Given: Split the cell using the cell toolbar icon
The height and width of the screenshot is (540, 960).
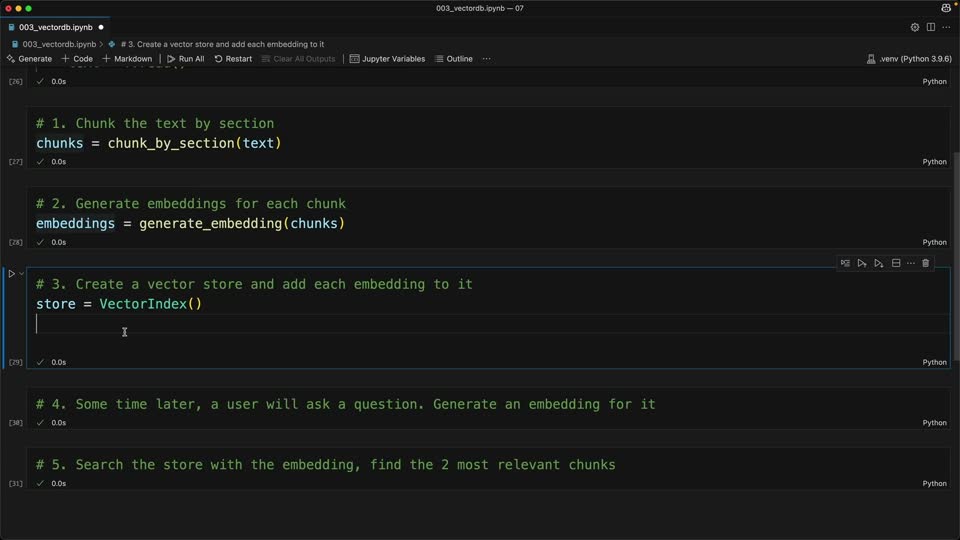Looking at the screenshot, I should click(x=896, y=263).
